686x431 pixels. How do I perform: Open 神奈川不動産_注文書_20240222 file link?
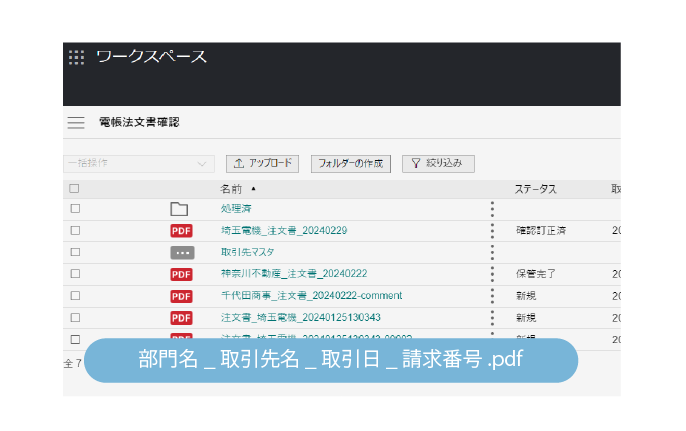click(x=294, y=274)
